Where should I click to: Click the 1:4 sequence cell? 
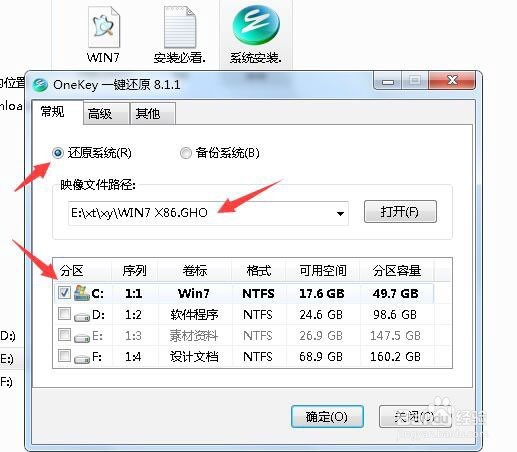tap(134, 356)
